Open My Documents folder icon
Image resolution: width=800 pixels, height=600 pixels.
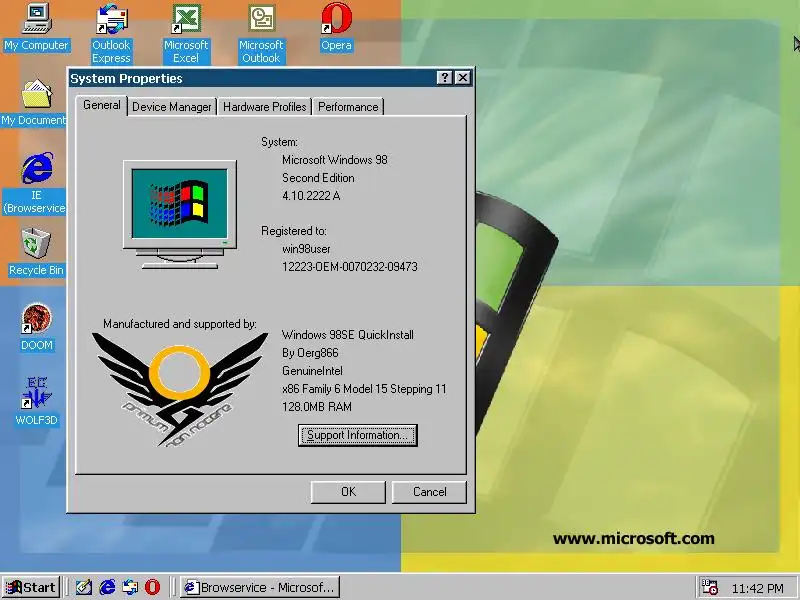click(x=34, y=102)
